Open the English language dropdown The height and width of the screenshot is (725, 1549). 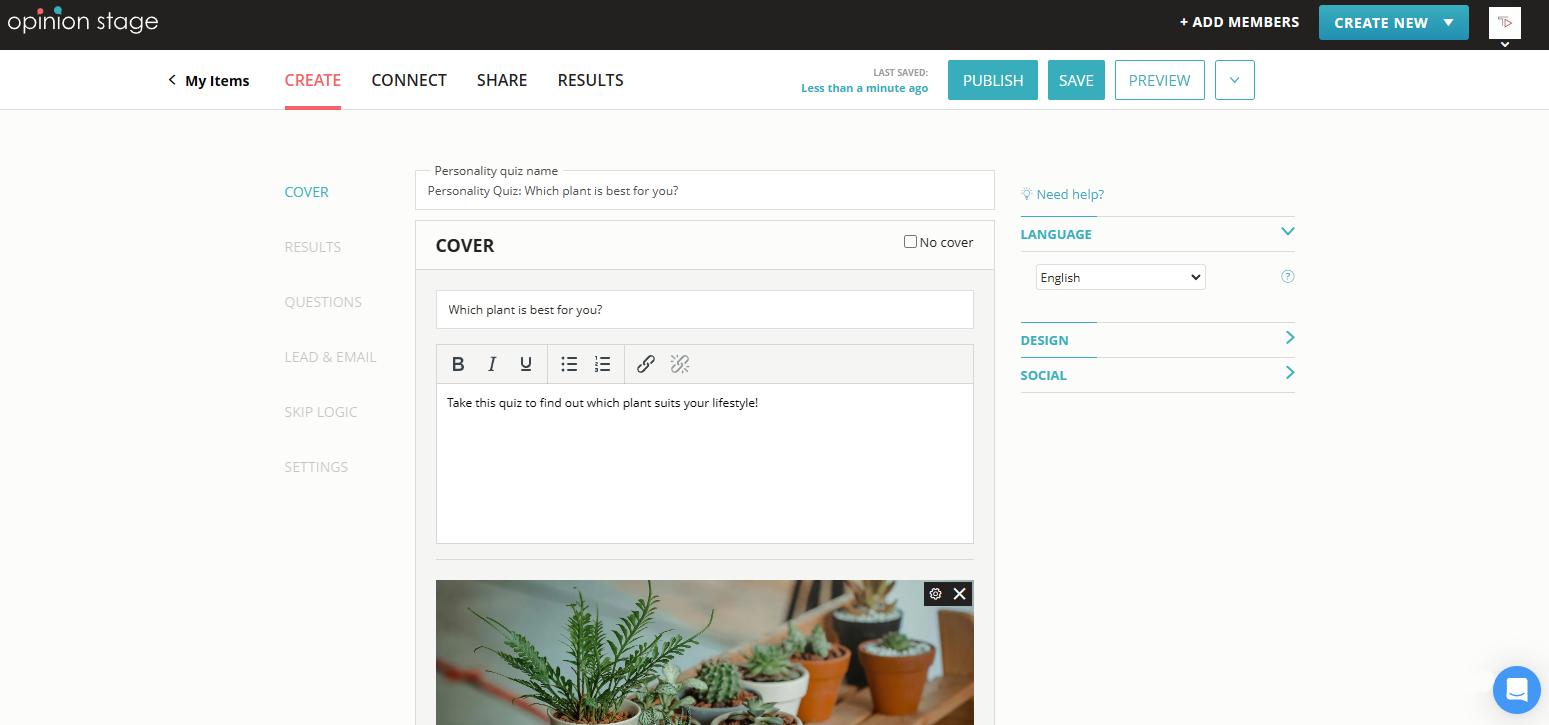coord(1120,278)
